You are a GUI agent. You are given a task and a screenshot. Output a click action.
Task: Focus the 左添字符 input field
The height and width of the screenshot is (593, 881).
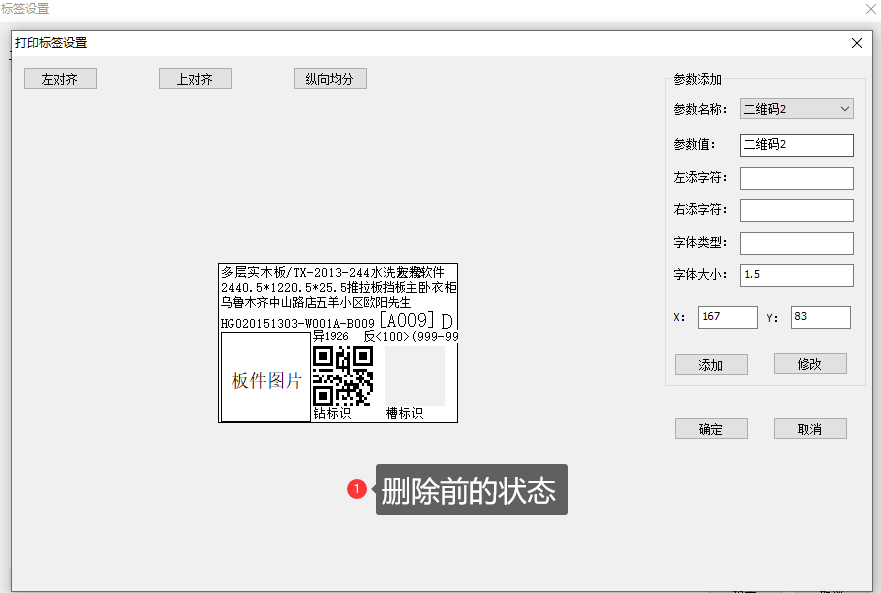tap(796, 178)
